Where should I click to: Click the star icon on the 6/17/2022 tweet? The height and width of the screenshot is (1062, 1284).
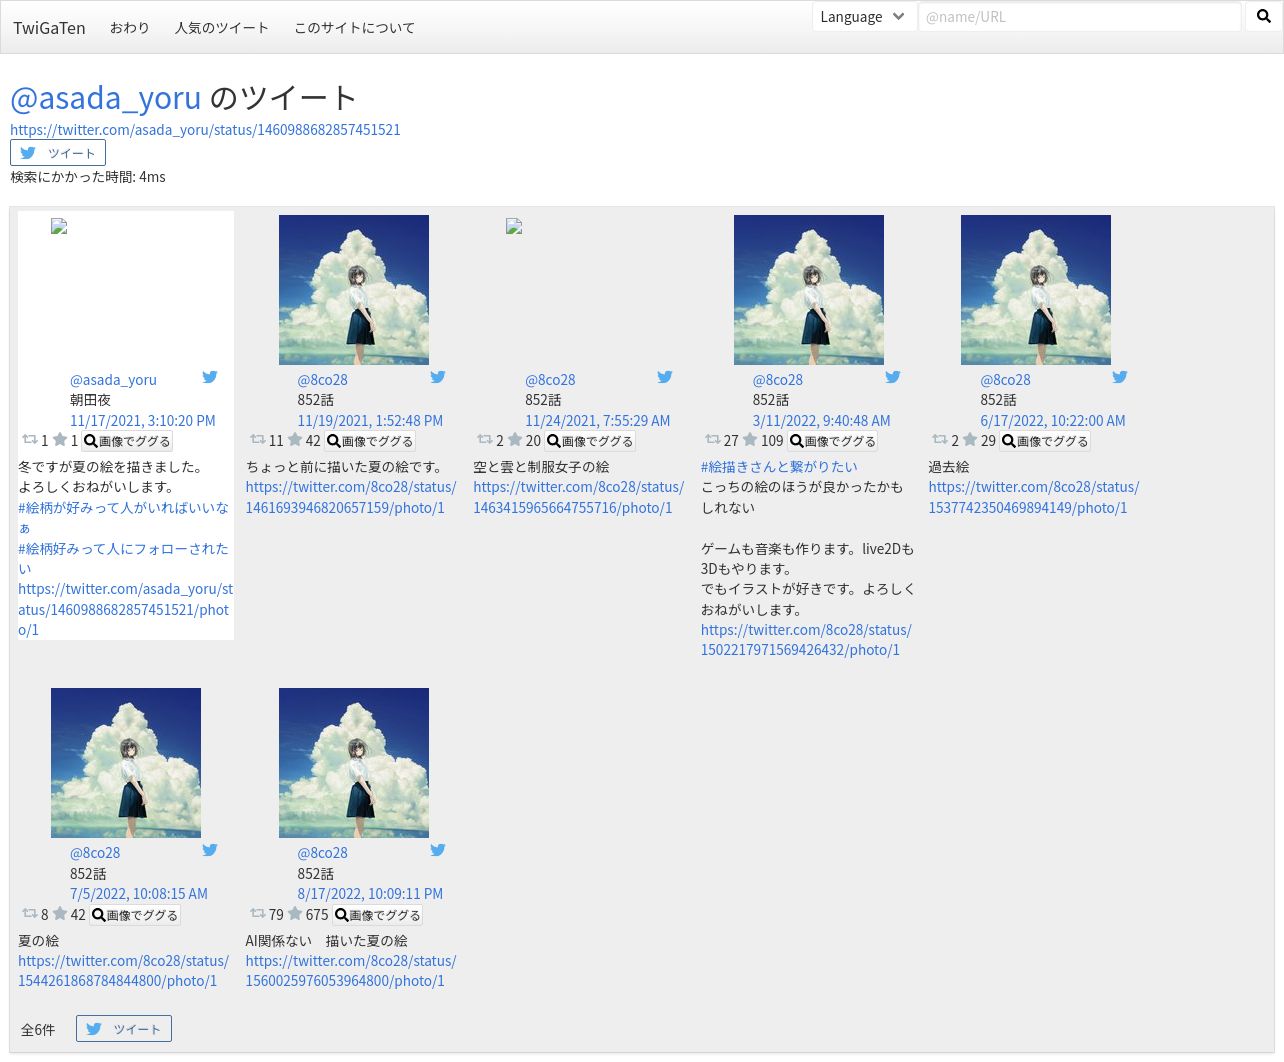point(970,440)
